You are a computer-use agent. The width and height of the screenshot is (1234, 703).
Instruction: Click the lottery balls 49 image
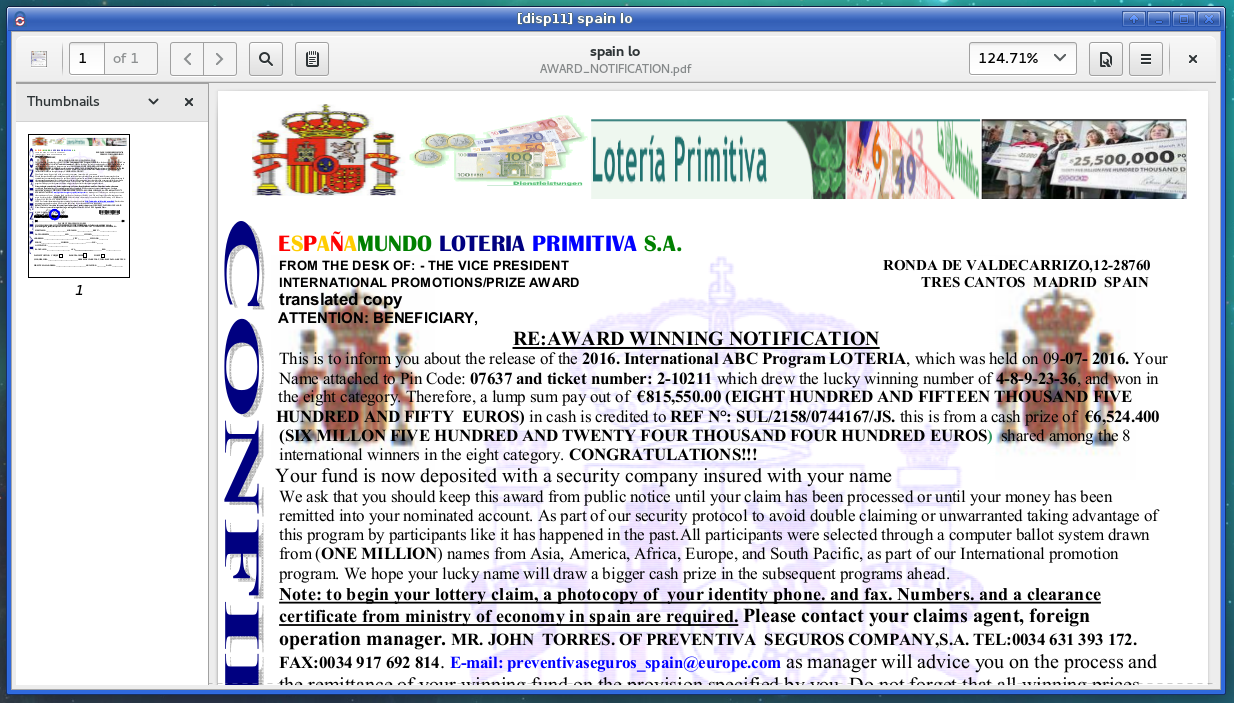click(913, 159)
